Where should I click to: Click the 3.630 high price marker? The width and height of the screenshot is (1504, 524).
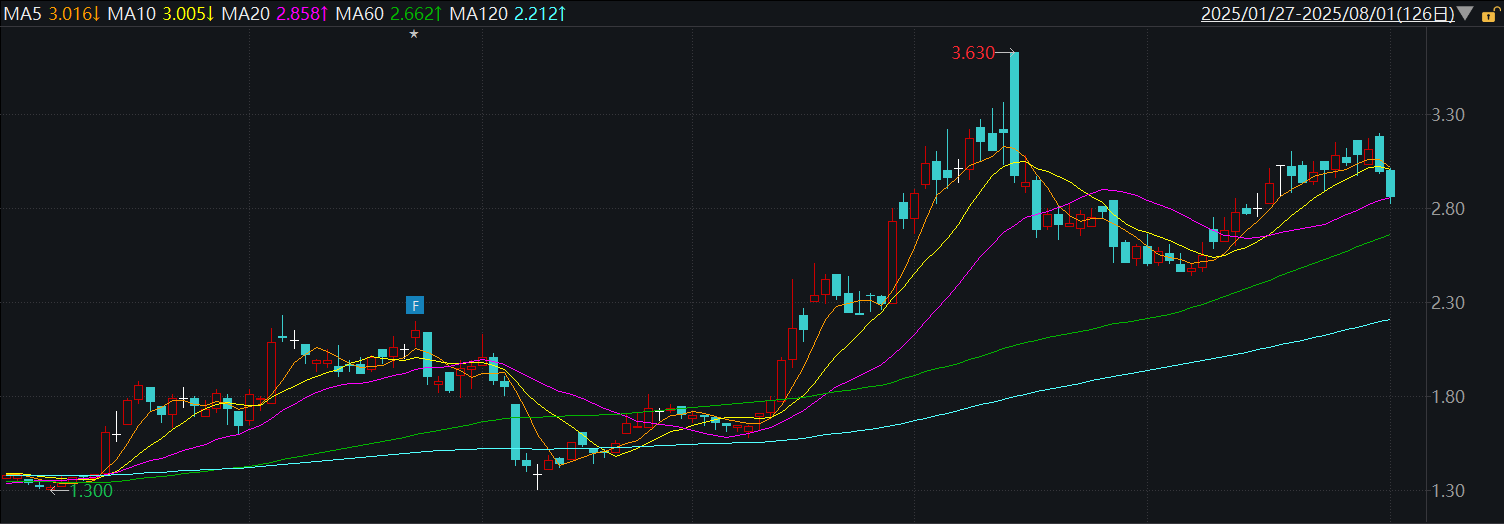coord(973,54)
